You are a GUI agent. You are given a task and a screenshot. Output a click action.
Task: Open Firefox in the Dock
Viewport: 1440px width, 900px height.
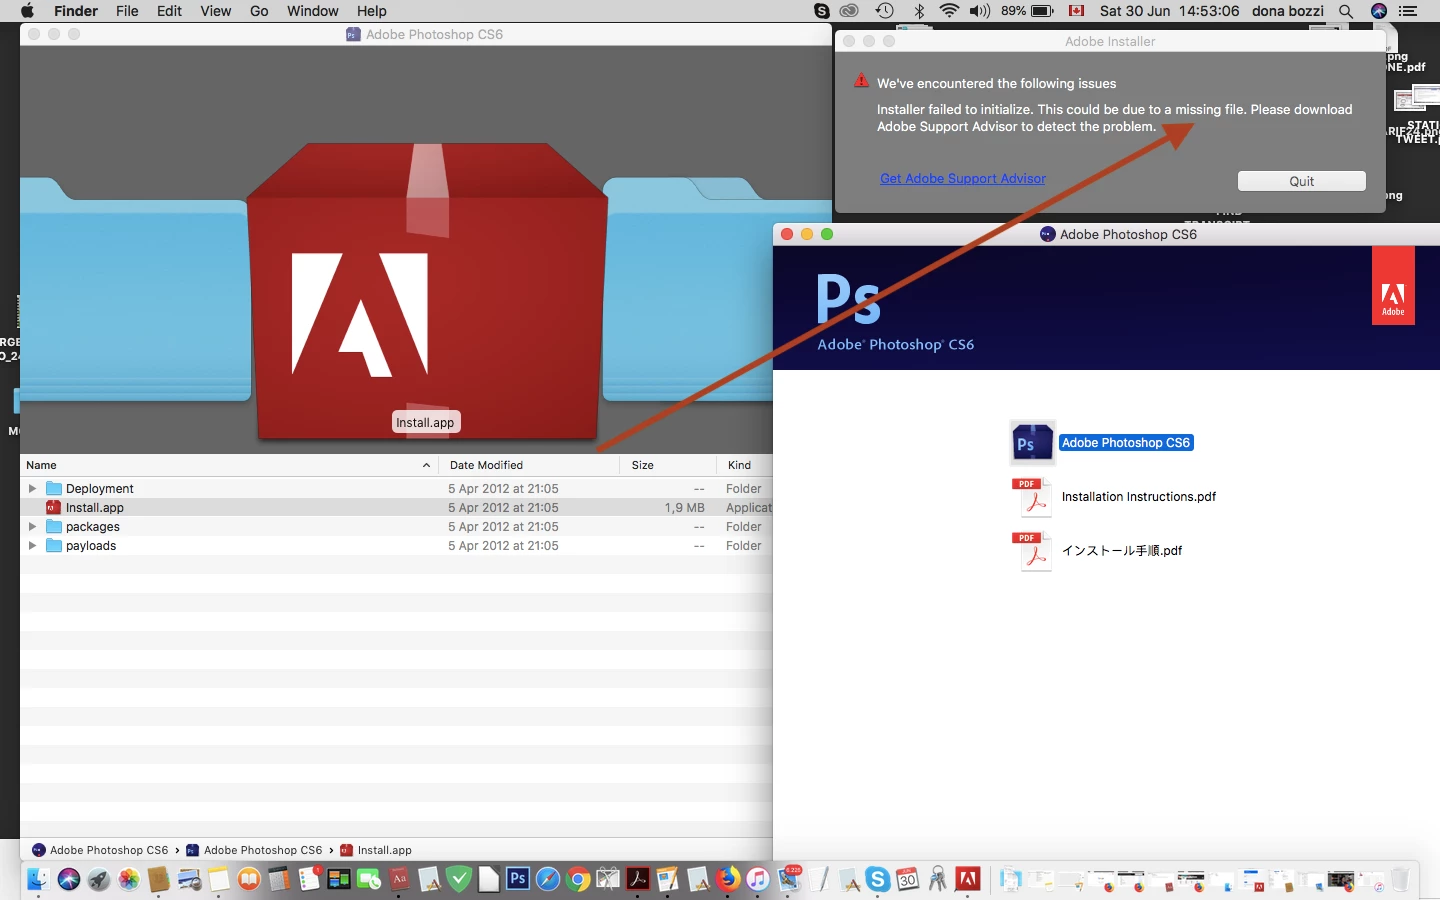point(729,879)
